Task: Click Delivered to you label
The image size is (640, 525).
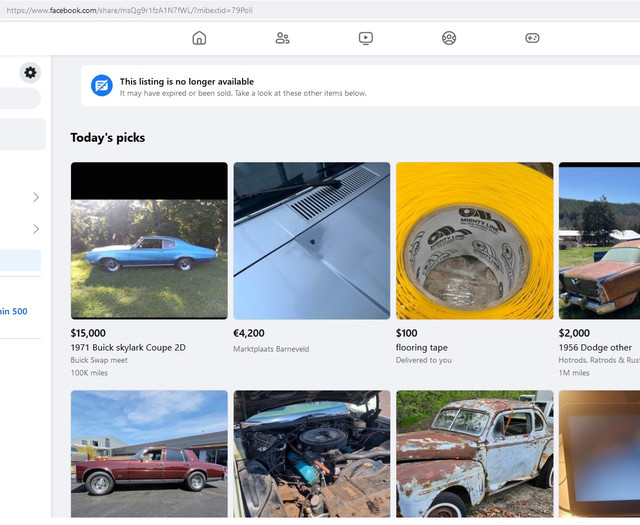Action: (x=424, y=360)
